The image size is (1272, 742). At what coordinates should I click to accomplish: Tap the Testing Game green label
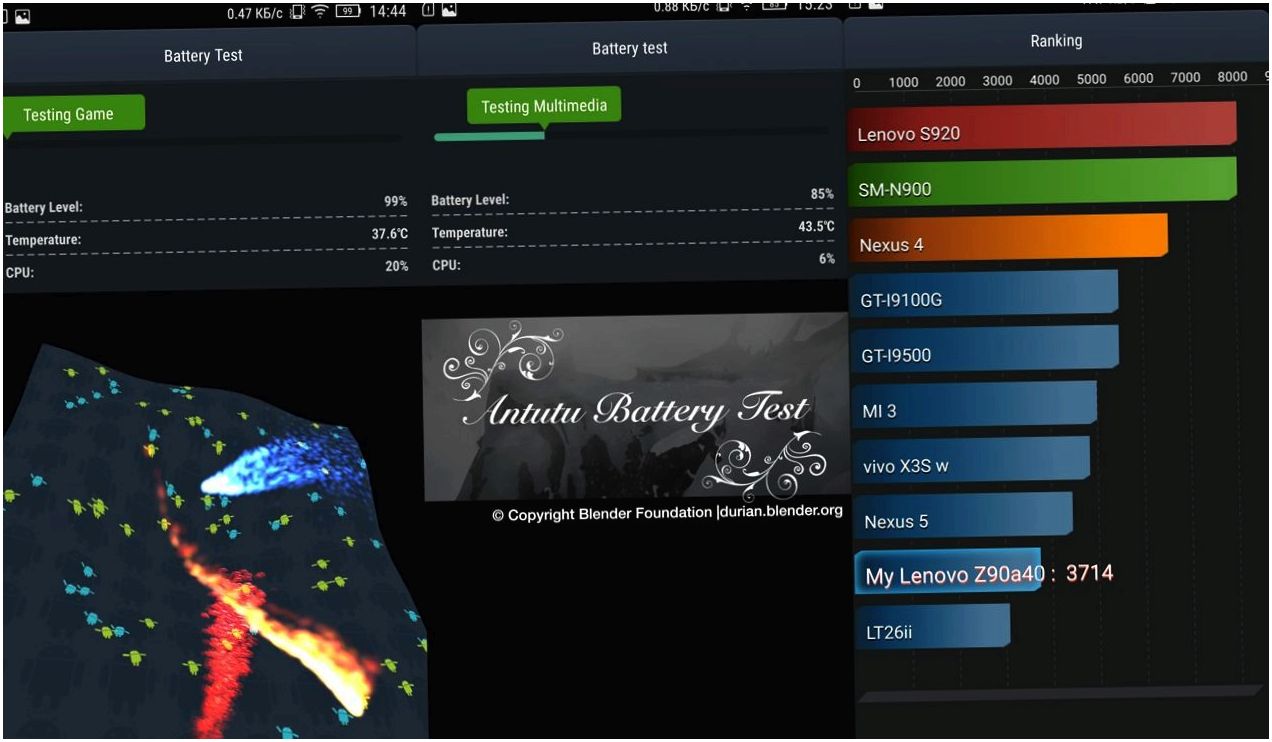73,114
